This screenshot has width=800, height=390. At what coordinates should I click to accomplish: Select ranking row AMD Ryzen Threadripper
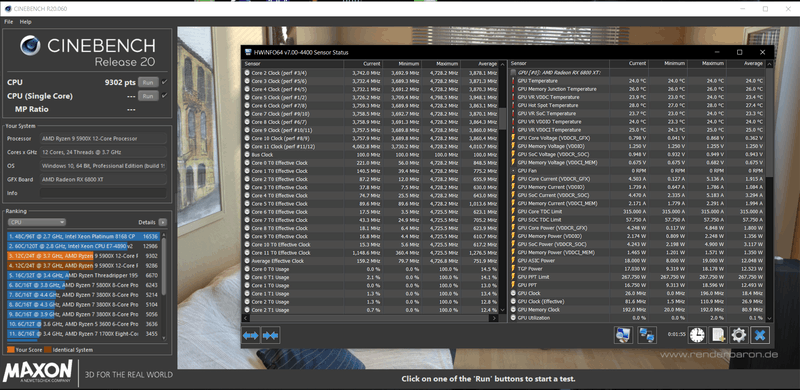click(x=84, y=275)
